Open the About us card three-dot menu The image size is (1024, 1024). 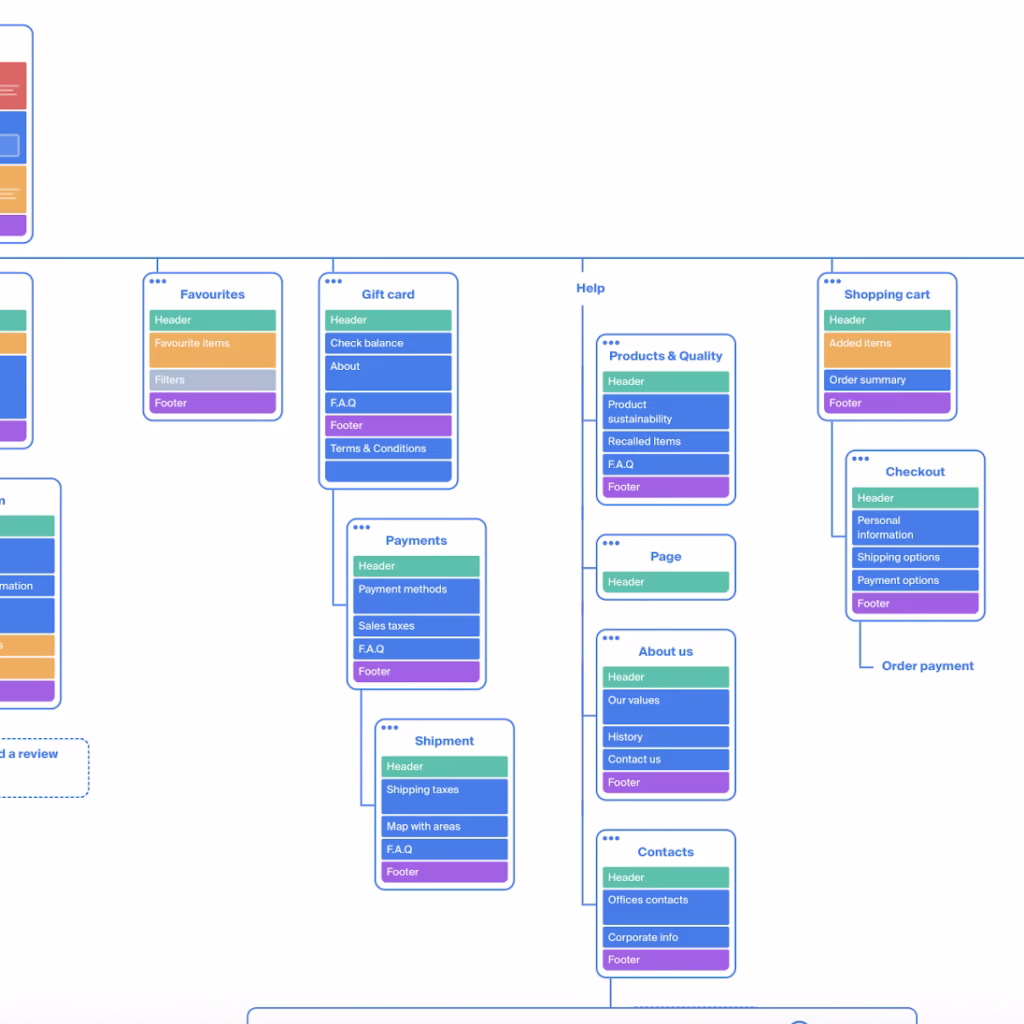[610, 638]
